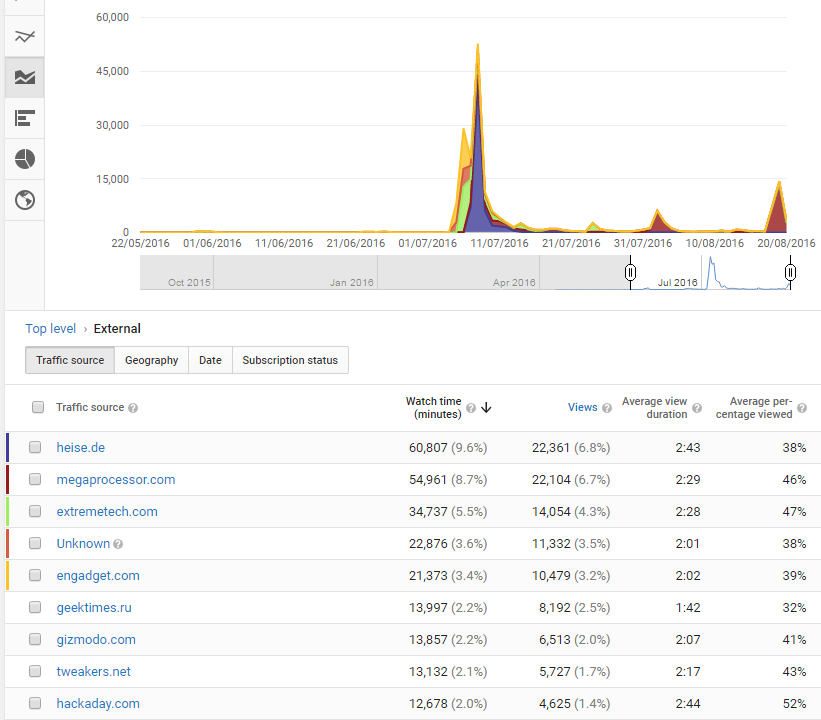This screenshot has width=821, height=720.
Task: Click the External breadcrumb label
Action: (117, 329)
